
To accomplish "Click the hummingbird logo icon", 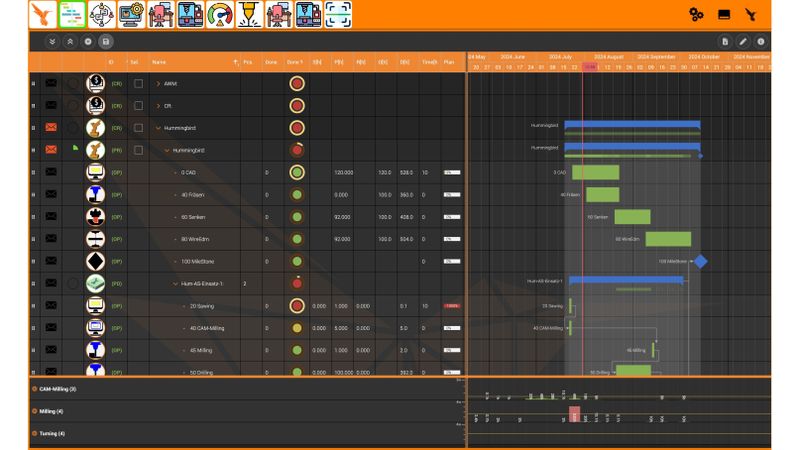I will pyautogui.click(x=42, y=14).
